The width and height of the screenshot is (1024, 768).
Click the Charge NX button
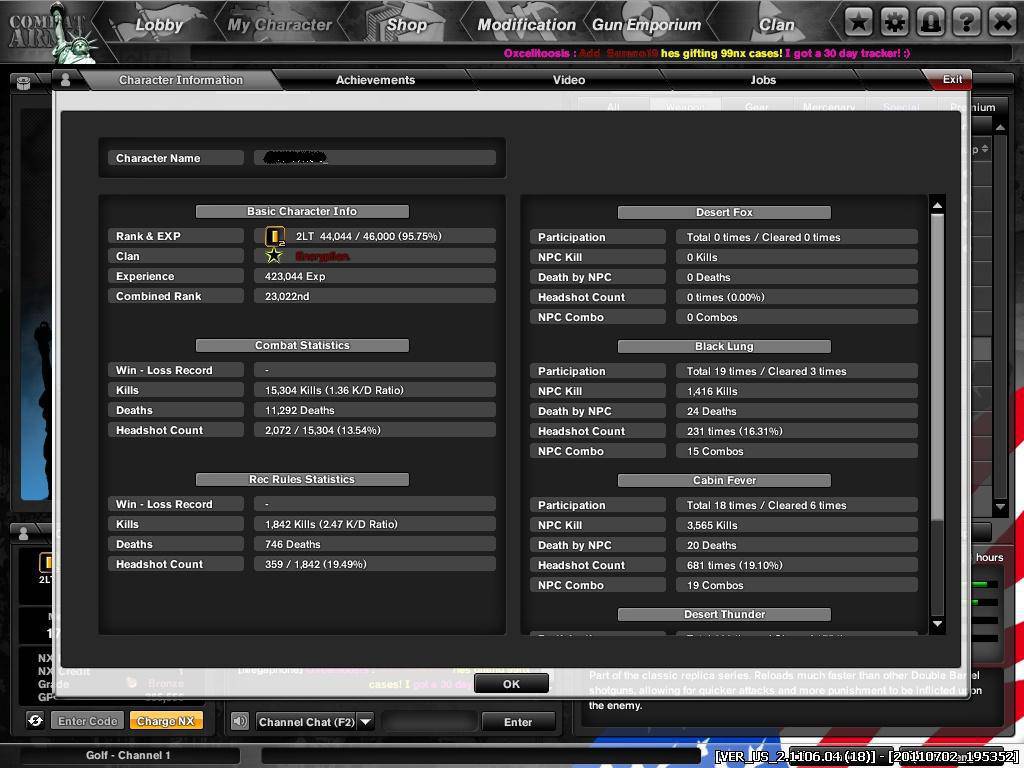(x=166, y=721)
